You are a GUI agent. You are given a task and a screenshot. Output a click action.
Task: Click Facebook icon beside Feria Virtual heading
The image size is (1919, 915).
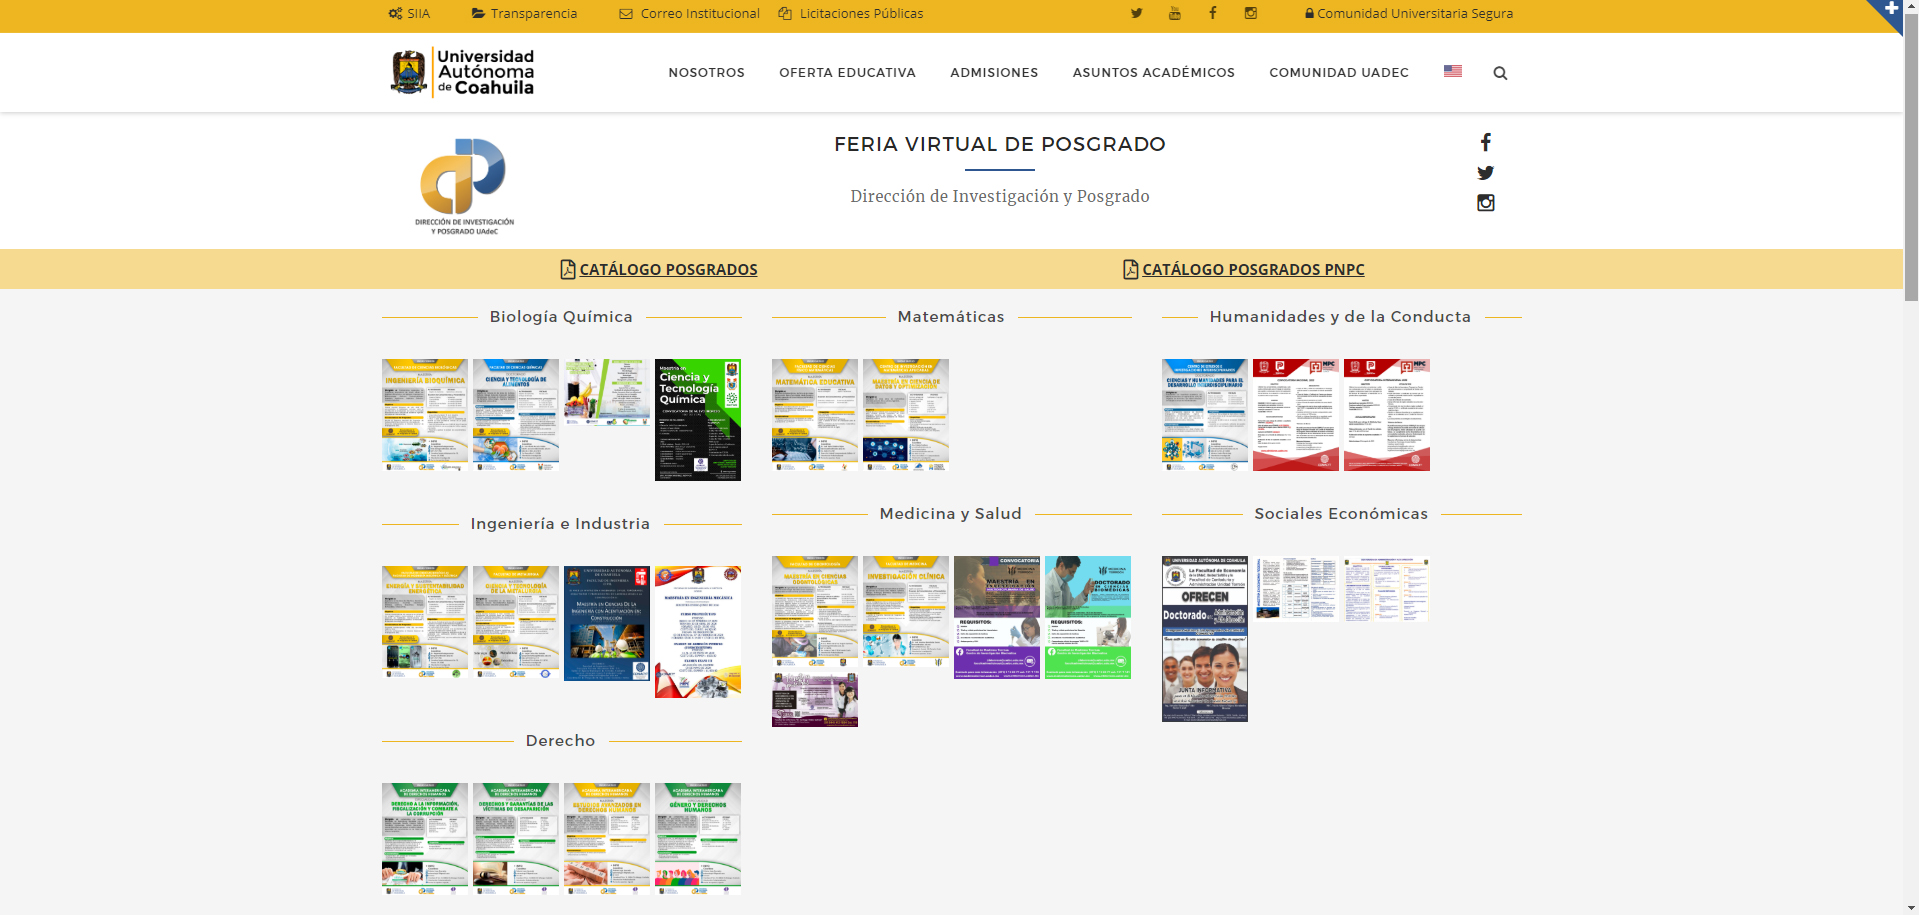pyautogui.click(x=1485, y=142)
